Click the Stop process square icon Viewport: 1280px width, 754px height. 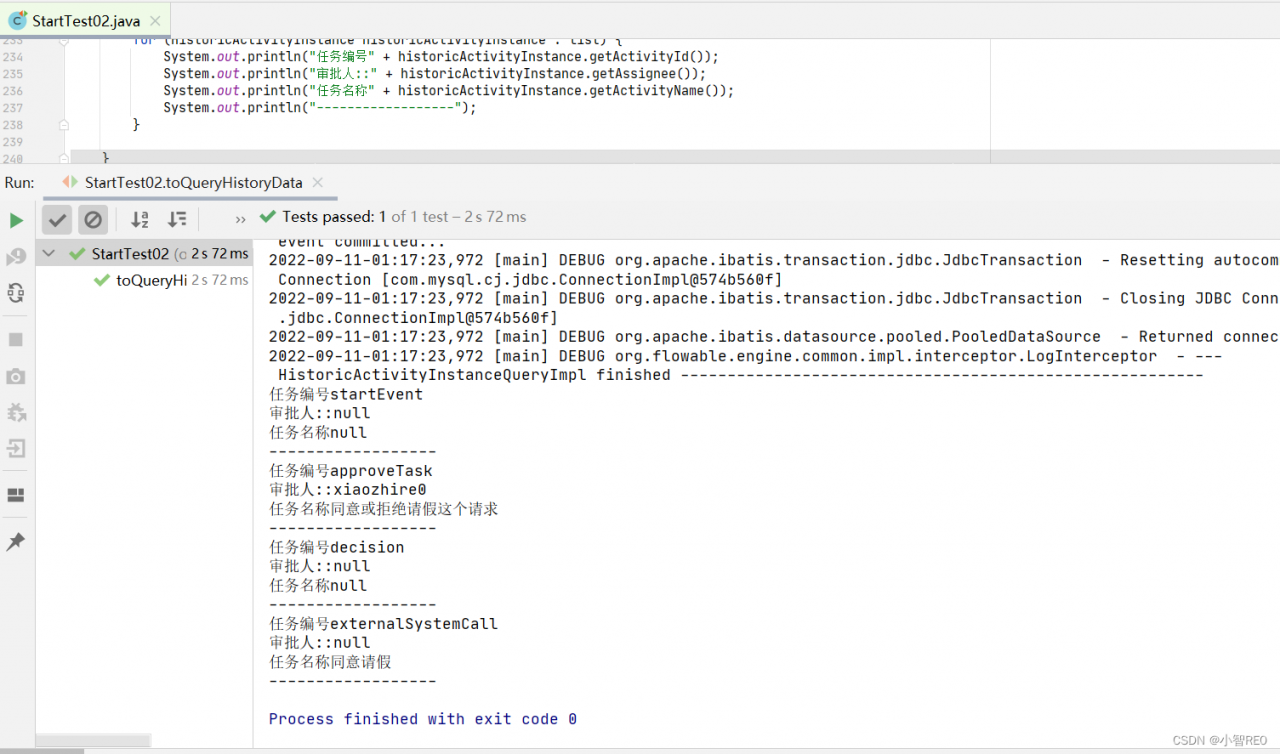click(x=16, y=340)
